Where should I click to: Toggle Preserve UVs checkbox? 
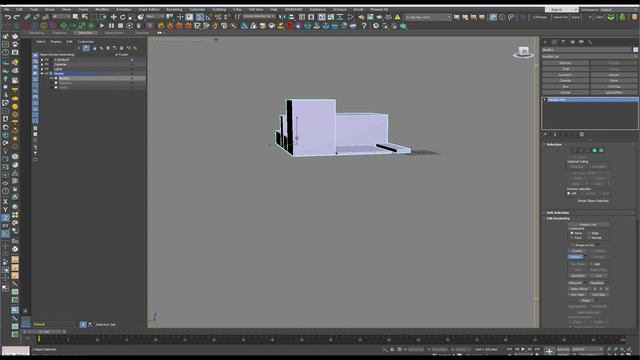[573, 245]
